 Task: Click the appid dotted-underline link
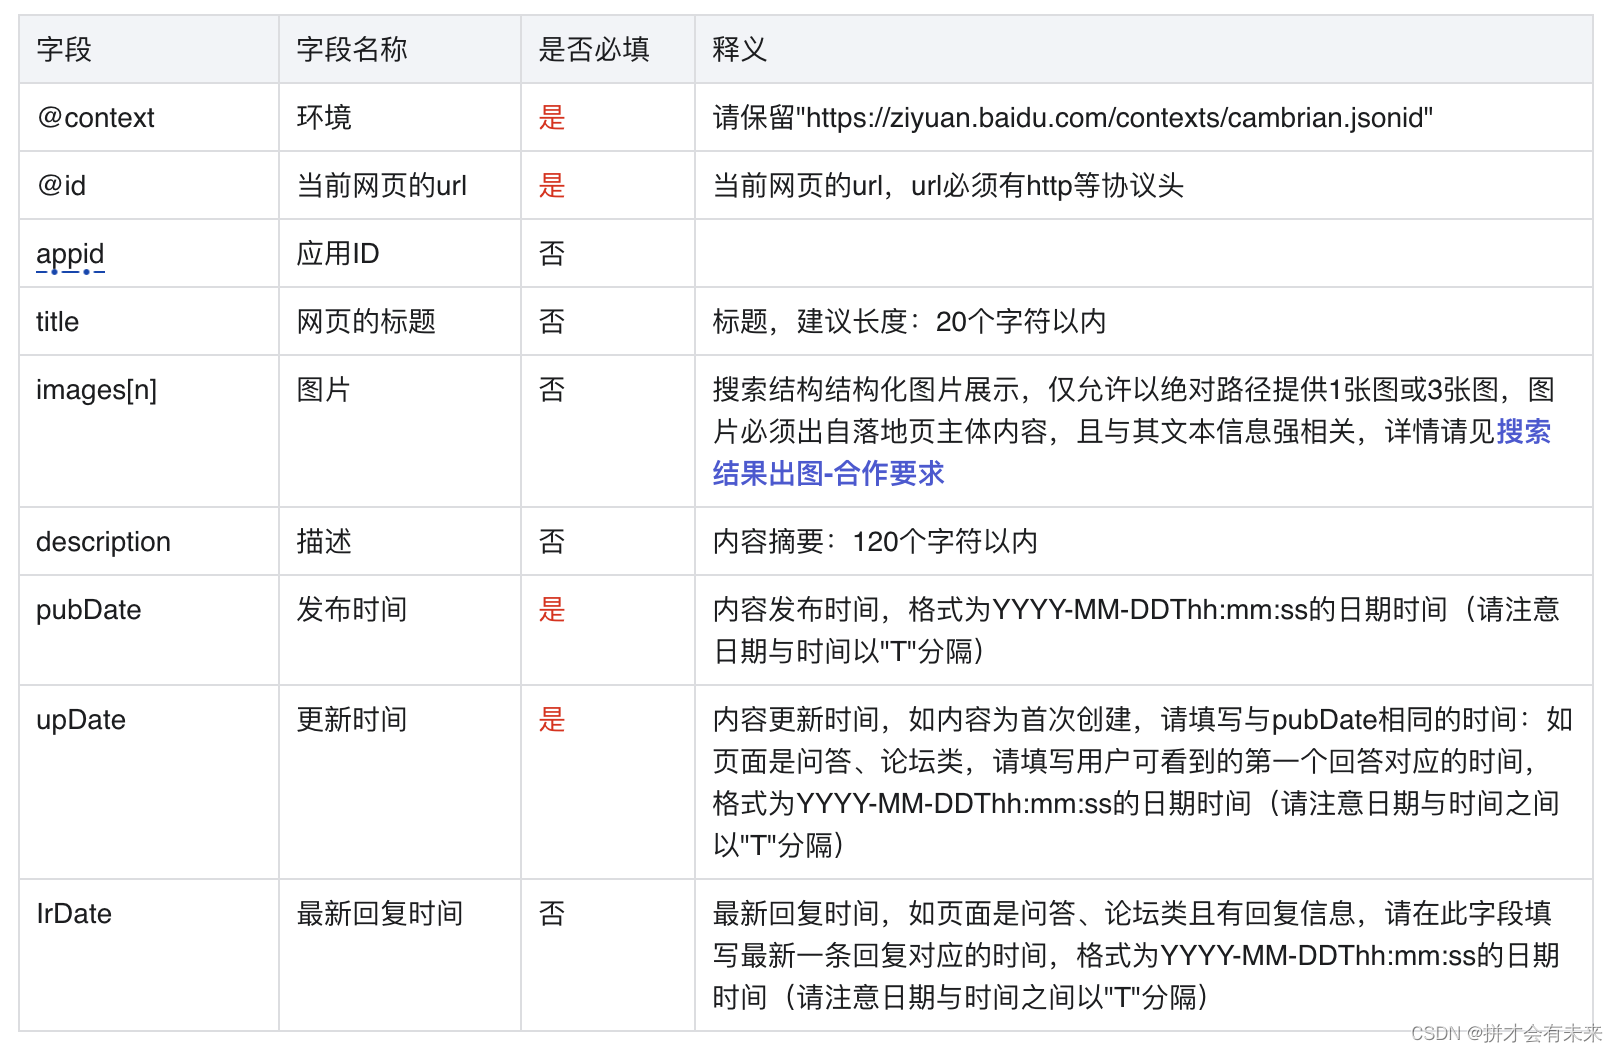pos(69,254)
